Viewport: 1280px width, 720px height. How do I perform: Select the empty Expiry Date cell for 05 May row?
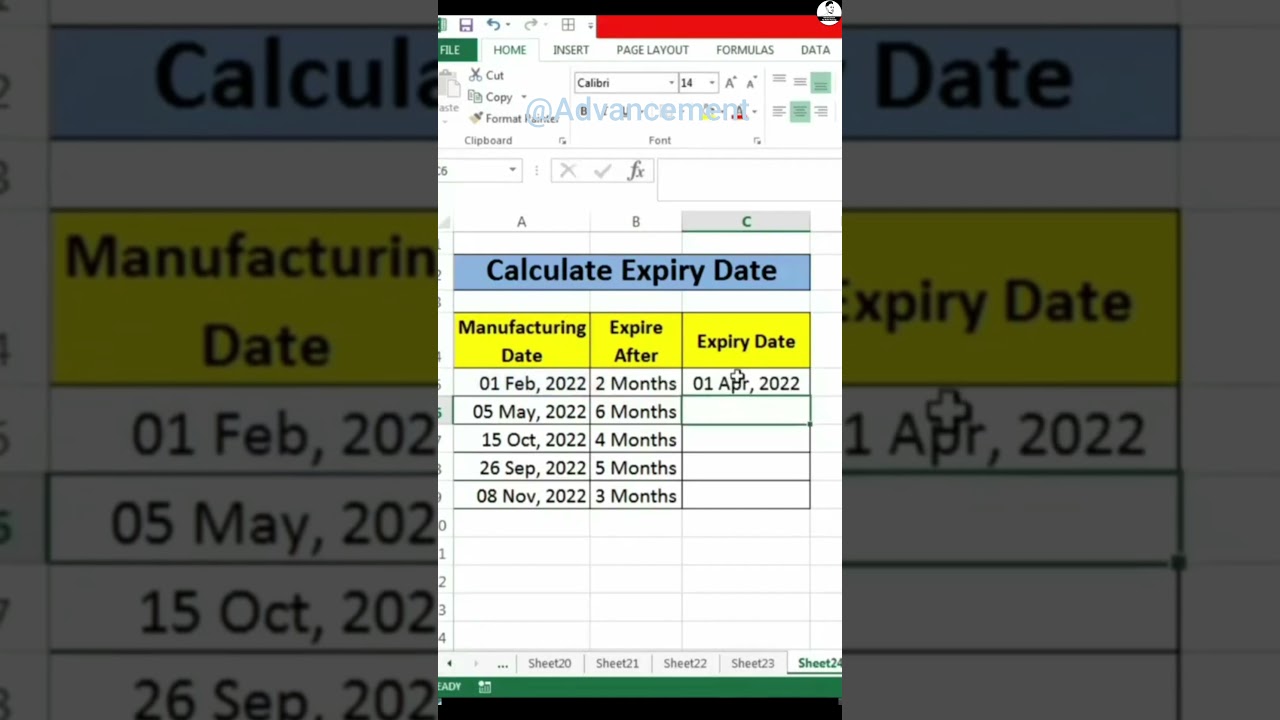(746, 411)
